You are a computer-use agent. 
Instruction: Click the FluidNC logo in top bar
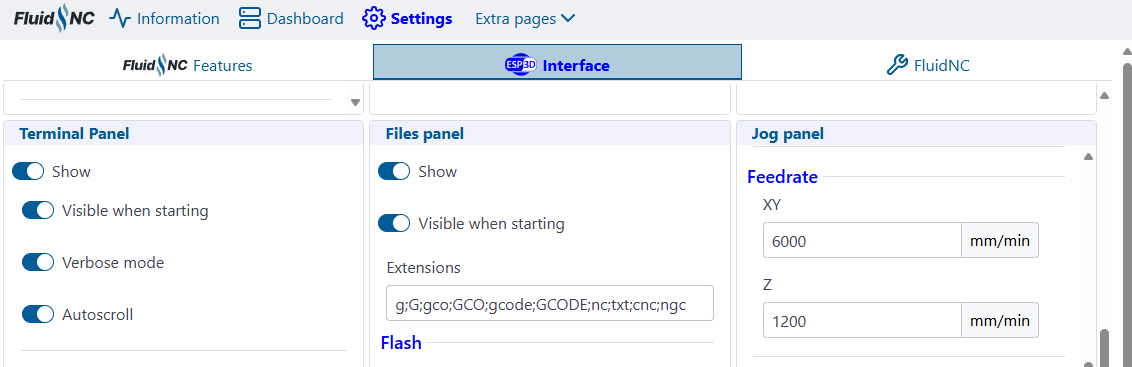click(x=54, y=19)
